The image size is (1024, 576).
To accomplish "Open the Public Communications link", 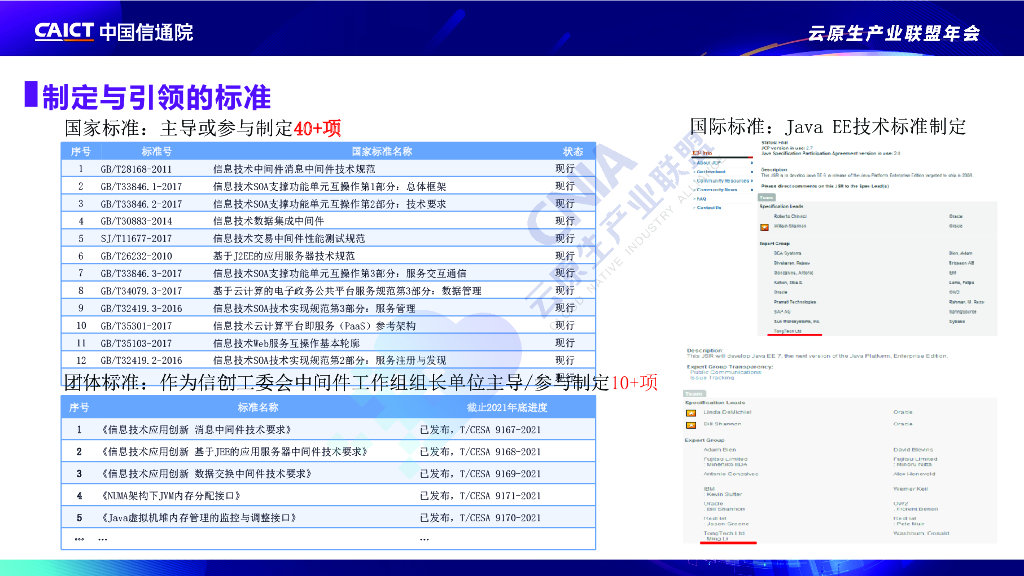I will coord(726,372).
